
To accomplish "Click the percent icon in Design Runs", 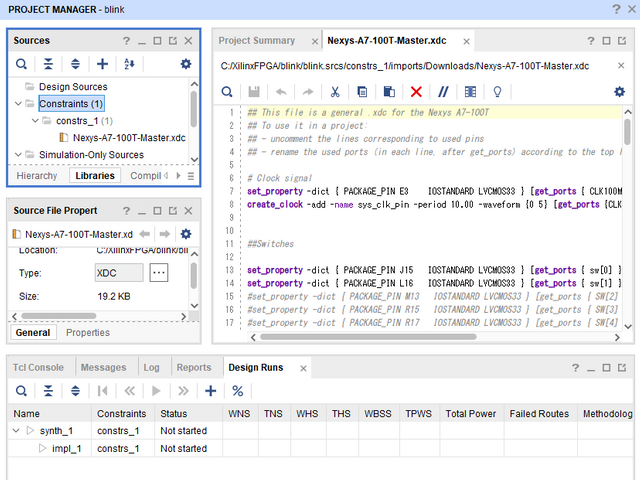I will [x=238, y=391].
